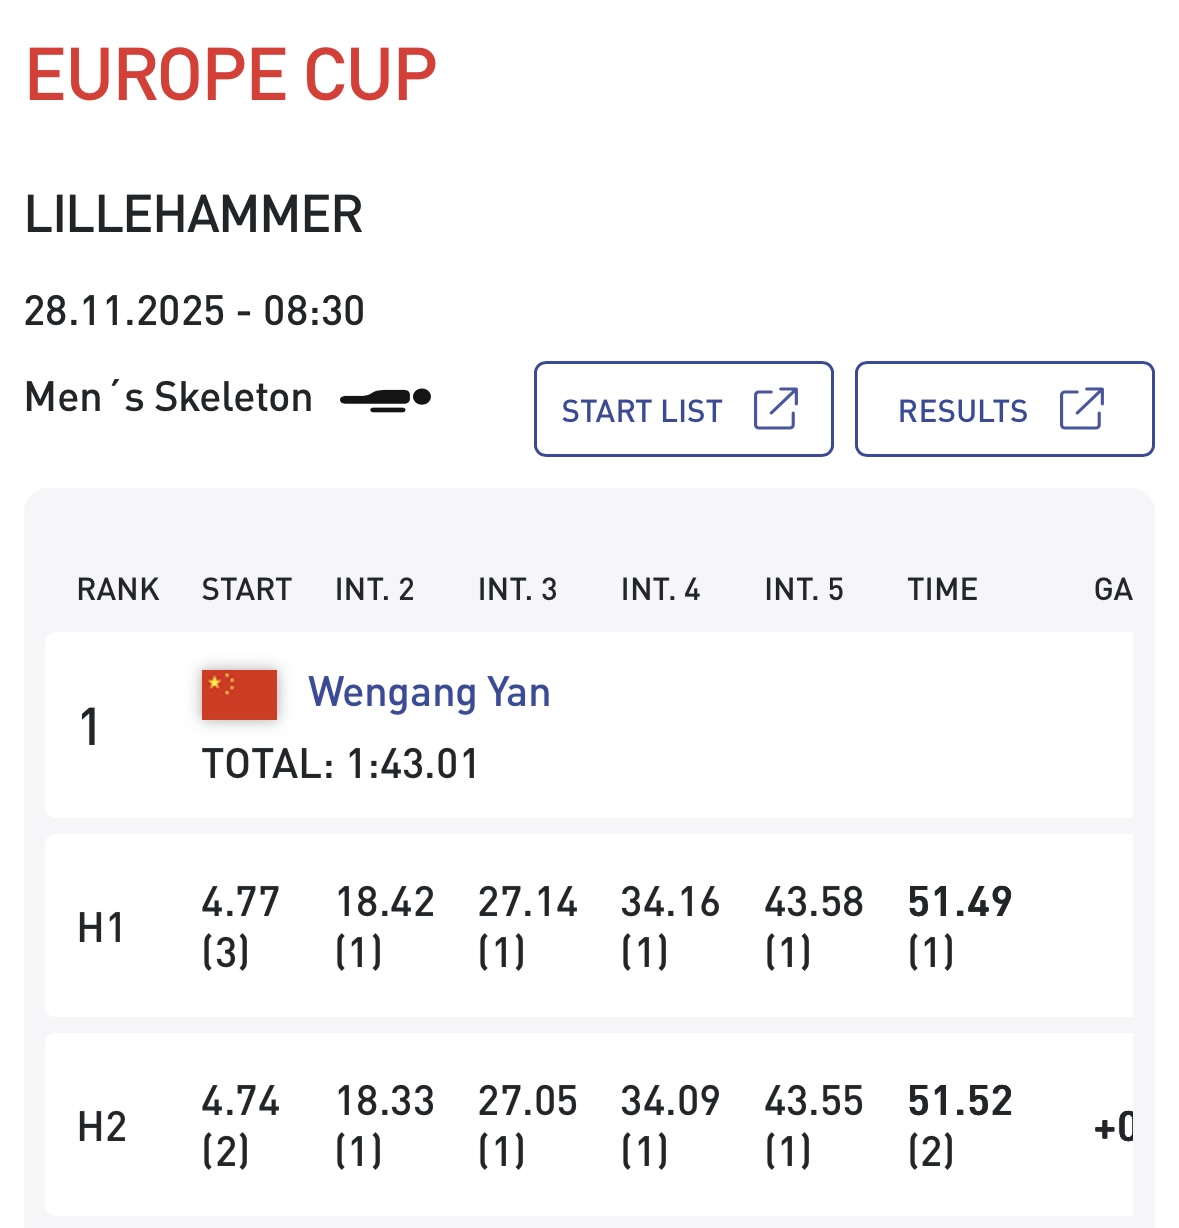This screenshot has height=1228, width=1179.
Task: Click the H1 finish time 51.49
Action: pyautogui.click(x=960, y=902)
